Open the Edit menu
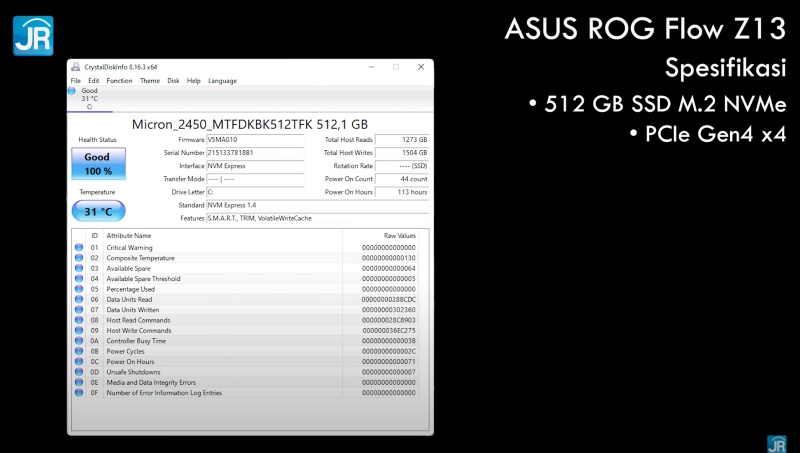800x453 pixels. (93, 81)
